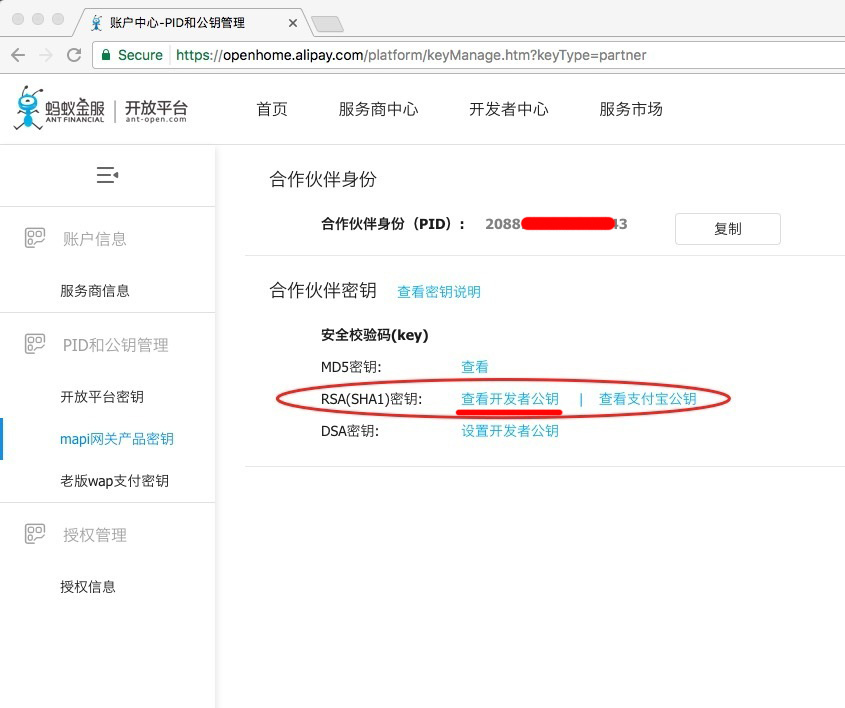845x708 pixels.
Task: Click the 账户信息 section icon
Action: [35, 239]
